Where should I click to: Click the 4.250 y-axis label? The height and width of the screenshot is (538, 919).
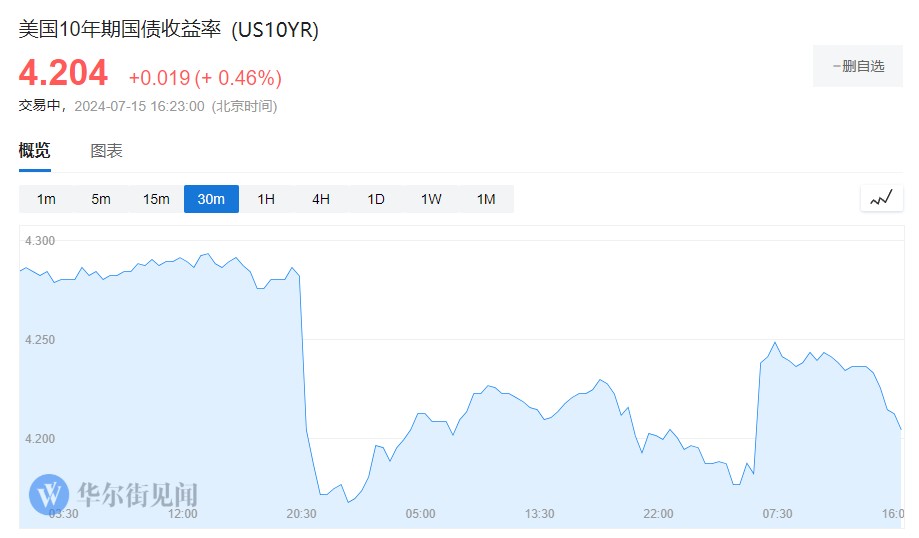click(x=41, y=340)
